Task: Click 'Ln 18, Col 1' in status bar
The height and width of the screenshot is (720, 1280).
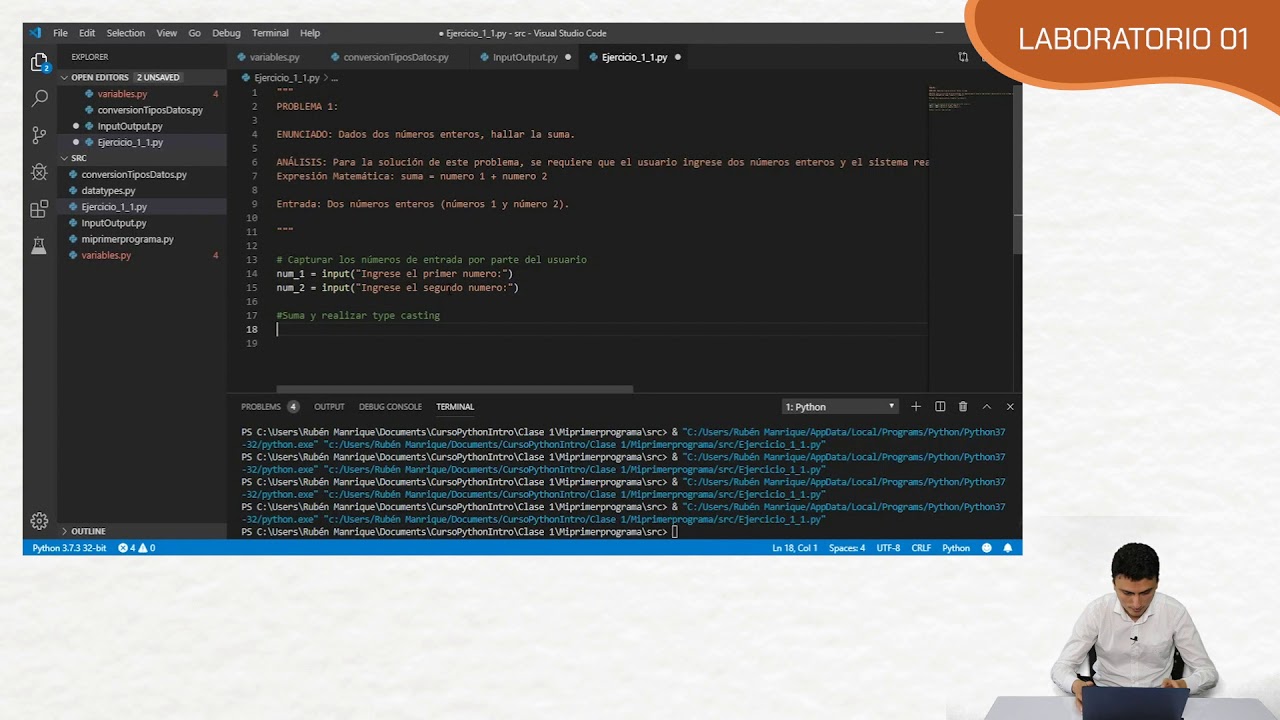Action: point(795,548)
